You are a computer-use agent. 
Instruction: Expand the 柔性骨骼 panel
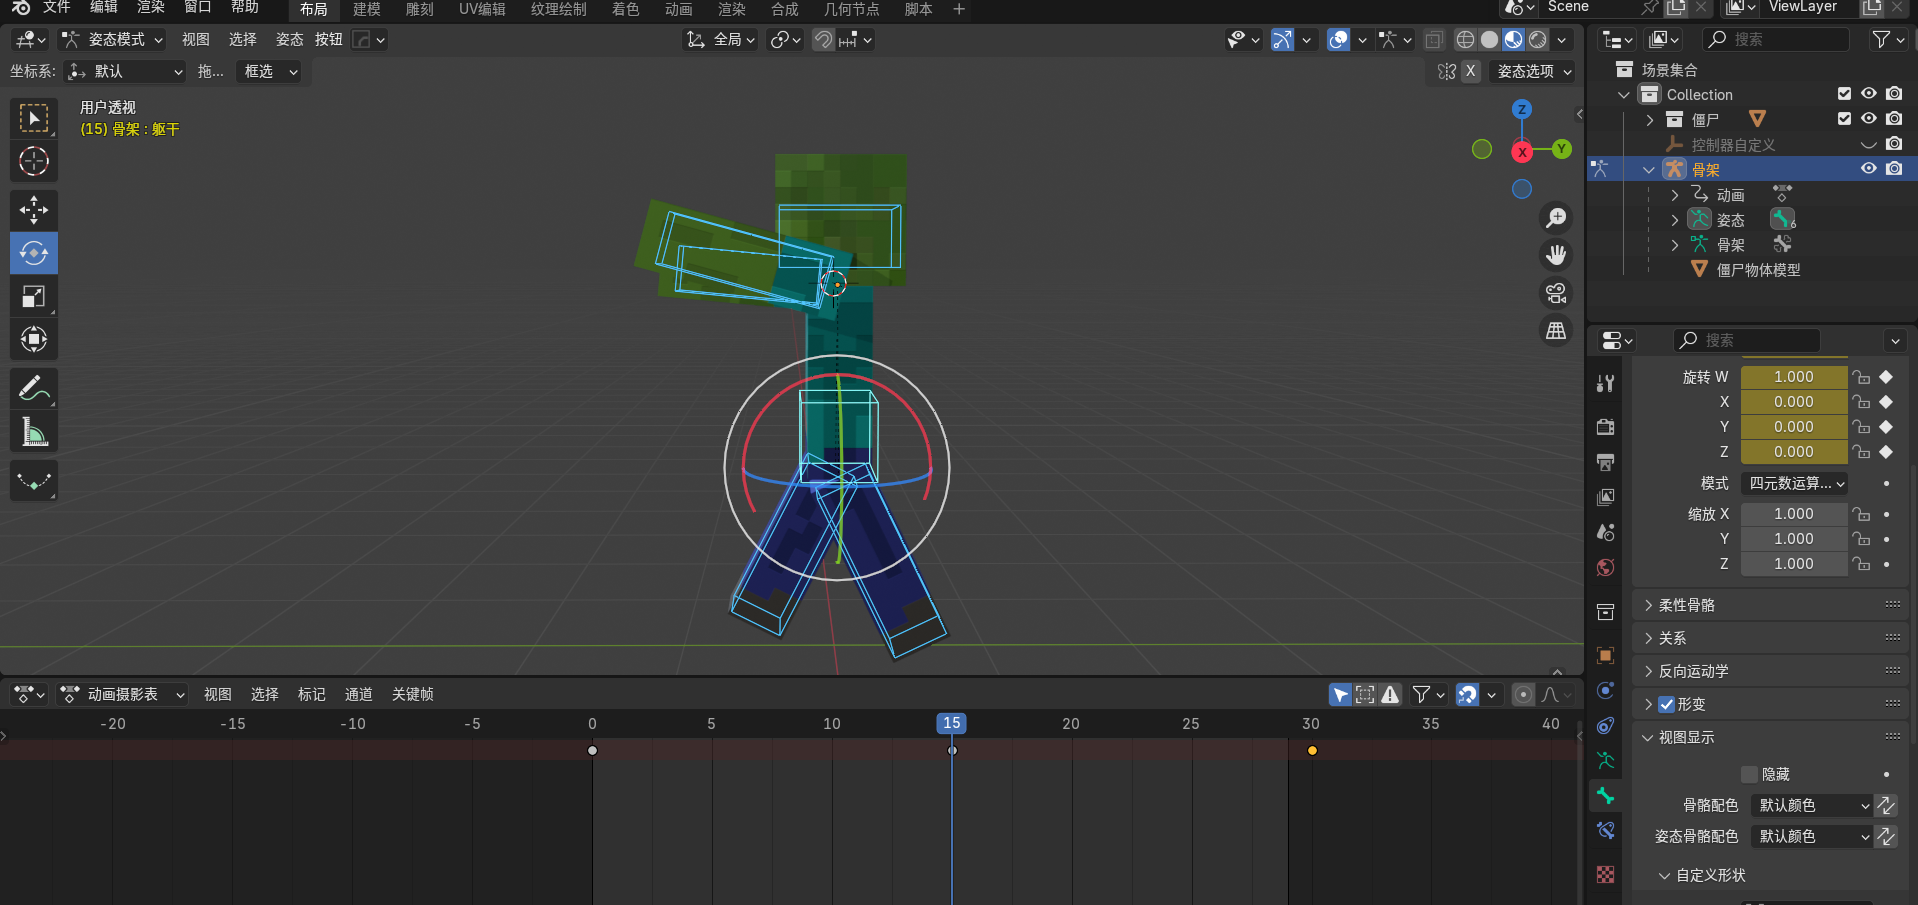coord(1772,605)
